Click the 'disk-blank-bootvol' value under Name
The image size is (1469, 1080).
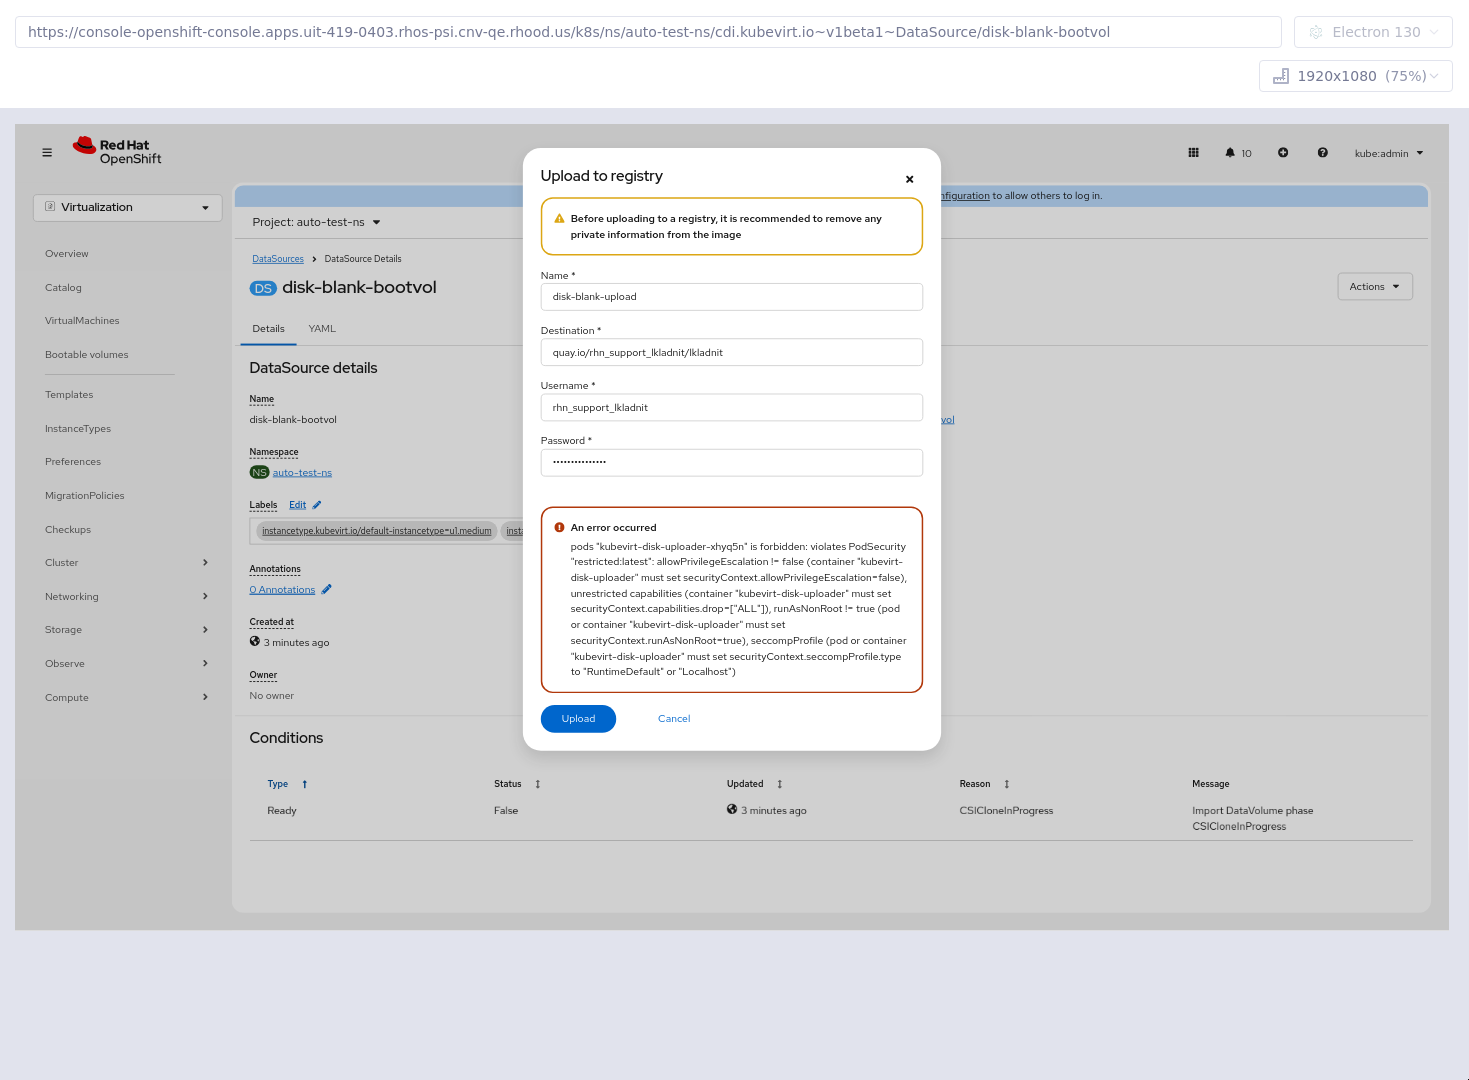pos(293,420)
